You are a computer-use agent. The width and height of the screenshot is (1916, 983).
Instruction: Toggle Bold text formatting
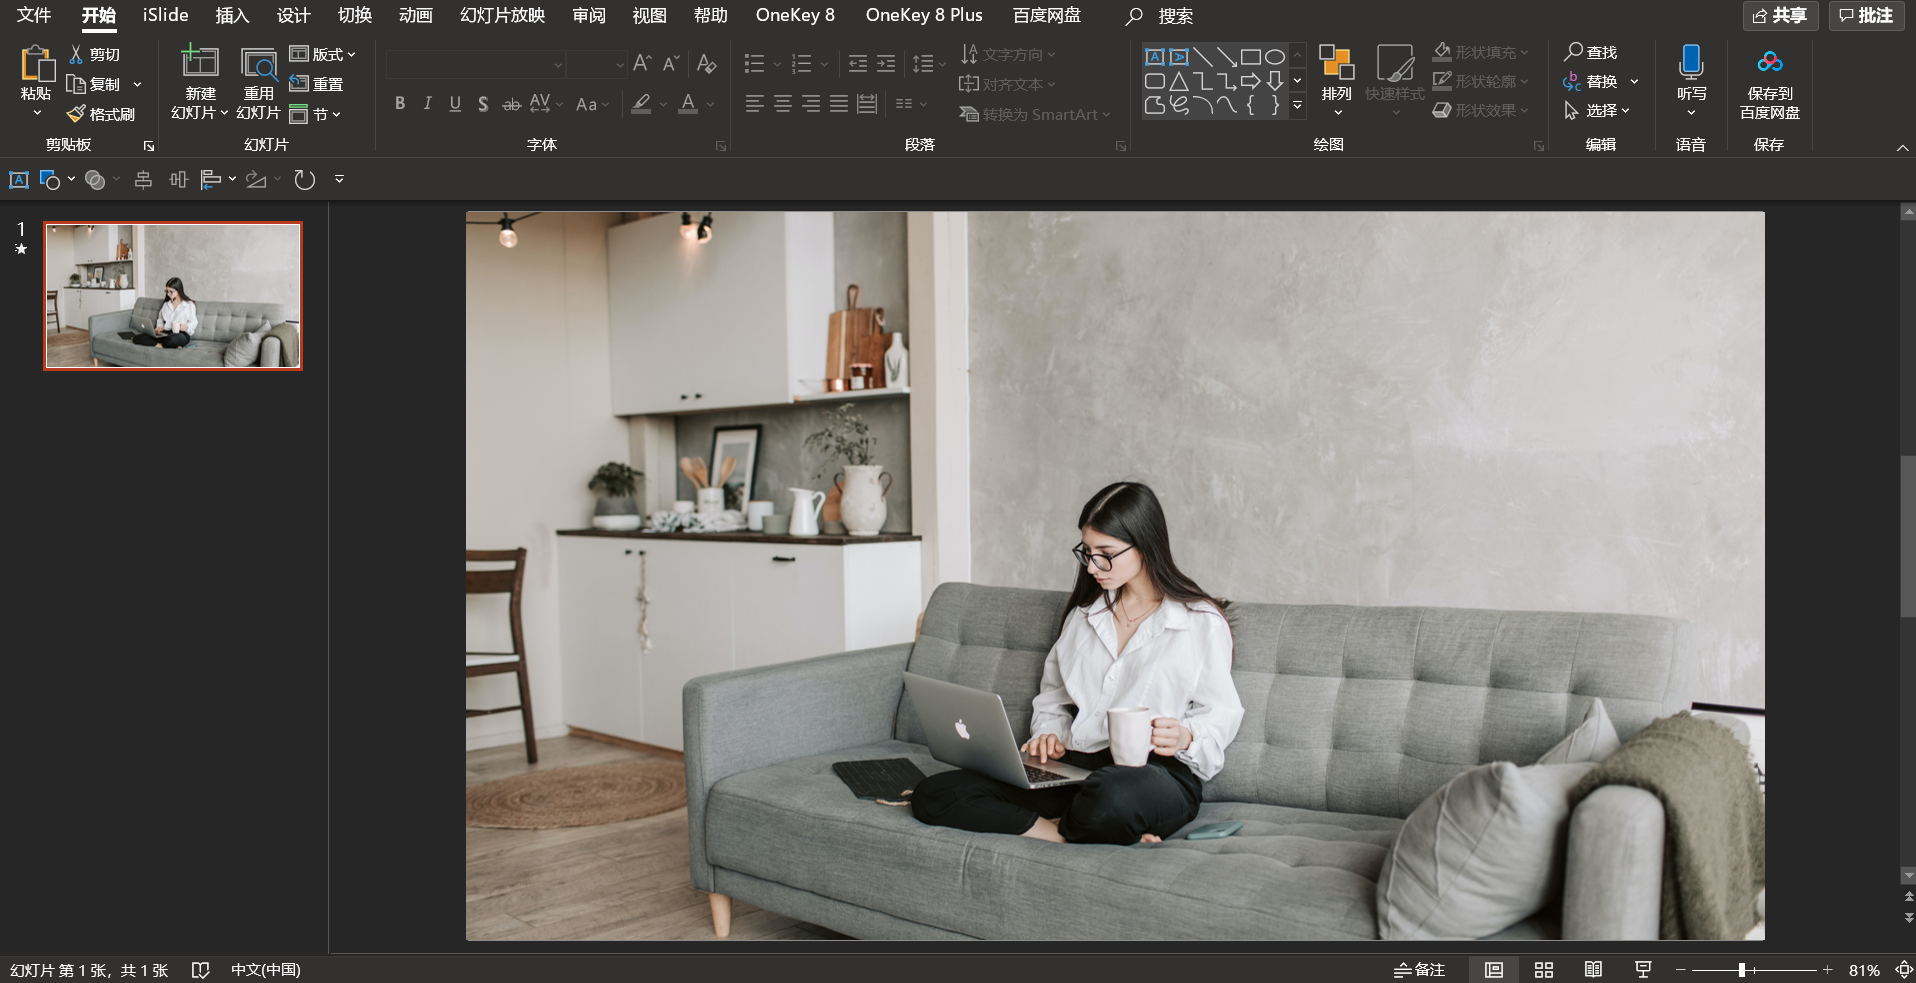[400, 103]
